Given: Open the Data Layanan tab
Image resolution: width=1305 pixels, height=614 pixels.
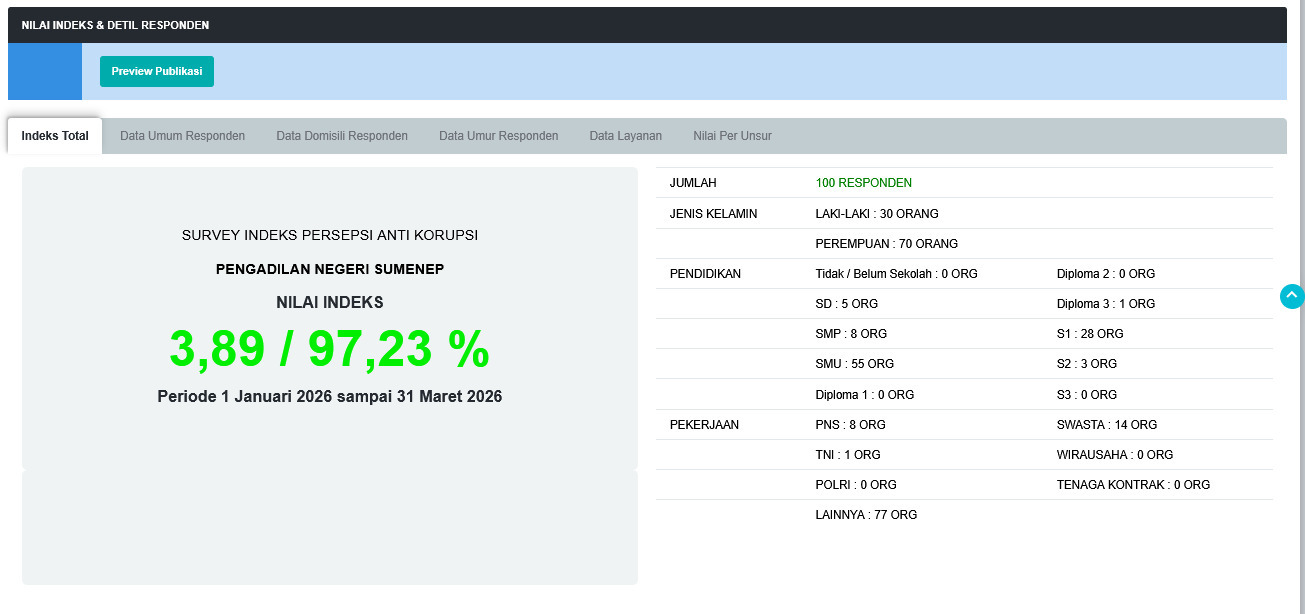Looking at the screenshot, I should click(625, 135).
